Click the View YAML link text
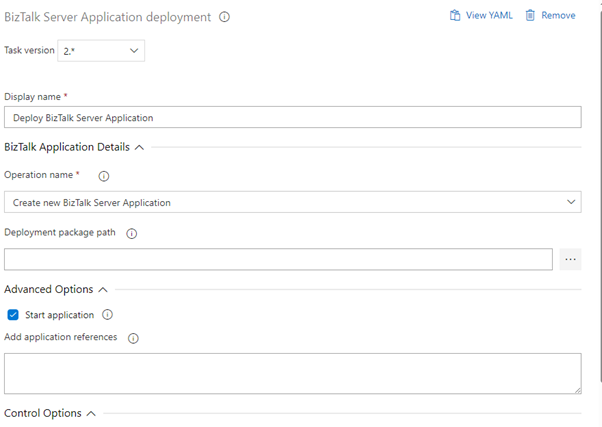The width and height of the screenshot is (602, 427). [489, 16]
